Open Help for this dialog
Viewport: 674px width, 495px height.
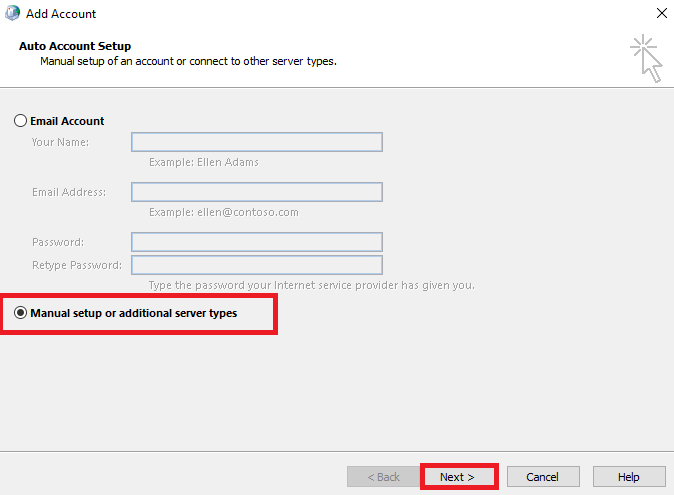tap(629, 477)
